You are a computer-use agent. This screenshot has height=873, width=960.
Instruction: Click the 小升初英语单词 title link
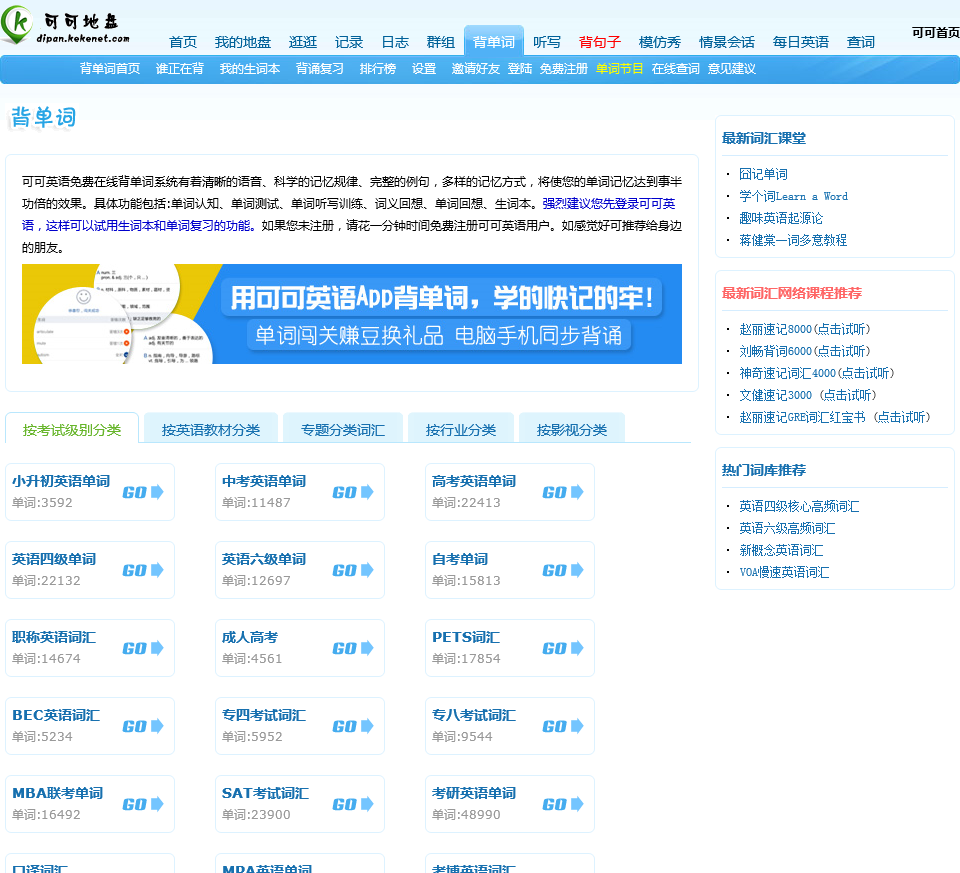click(61, 481)
